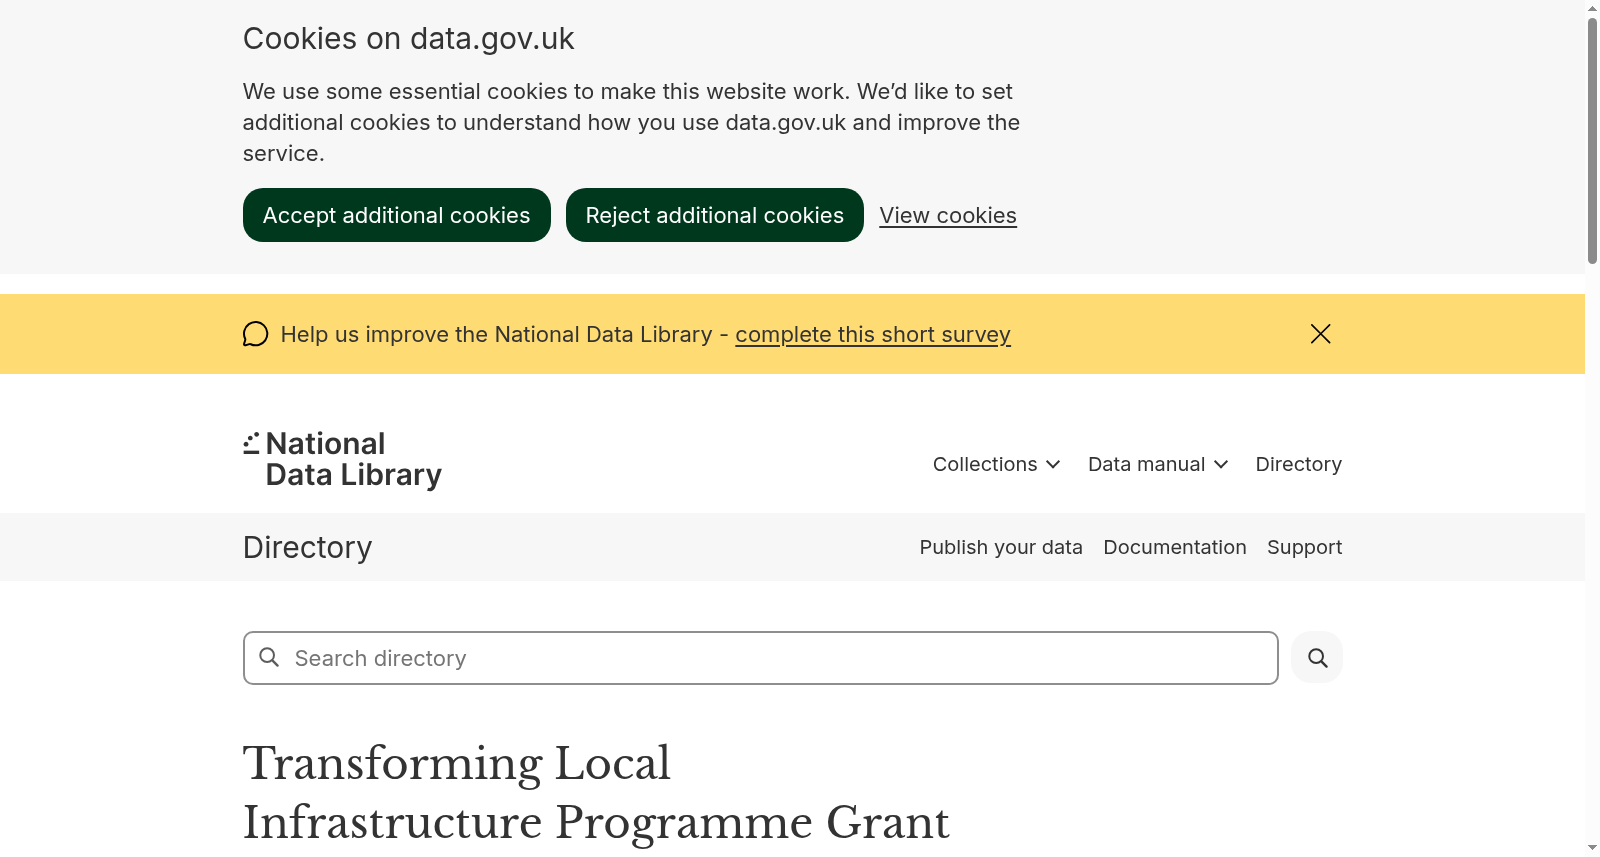1600x857 pixels.
Task: Click the Cookies on data.gov.uk heading
Action: tap(408, 38)
